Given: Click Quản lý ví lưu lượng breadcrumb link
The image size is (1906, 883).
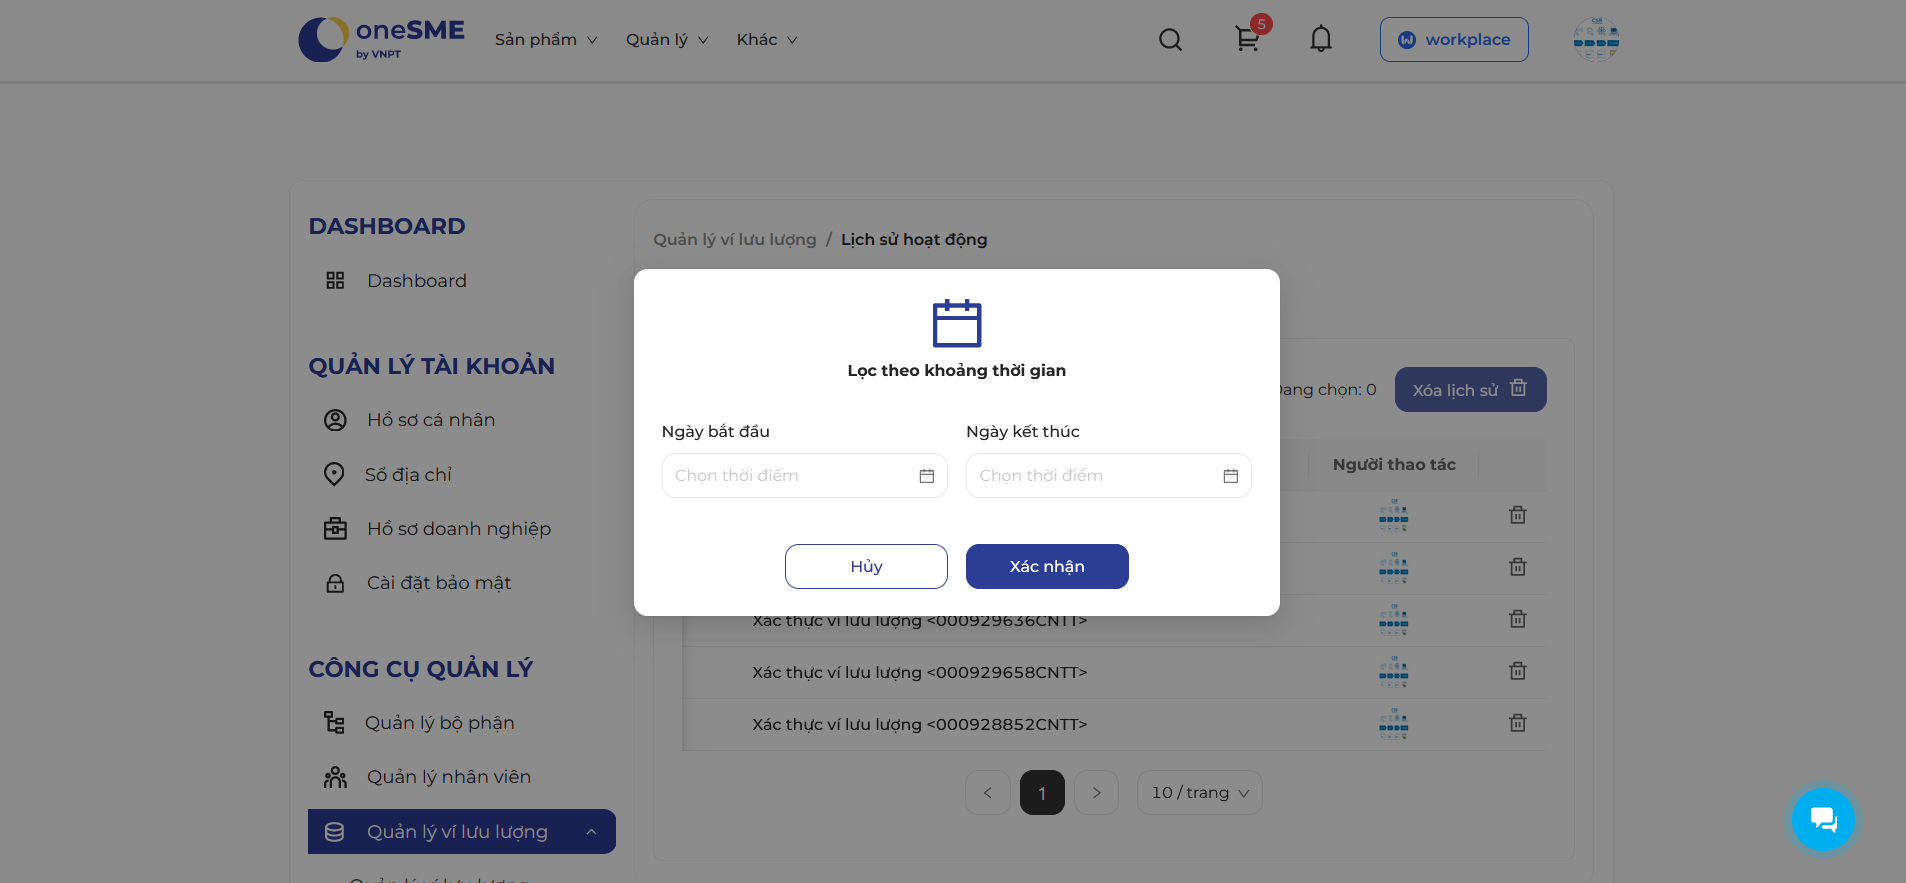Looking at the screenshot, I should tap(735, 240).
